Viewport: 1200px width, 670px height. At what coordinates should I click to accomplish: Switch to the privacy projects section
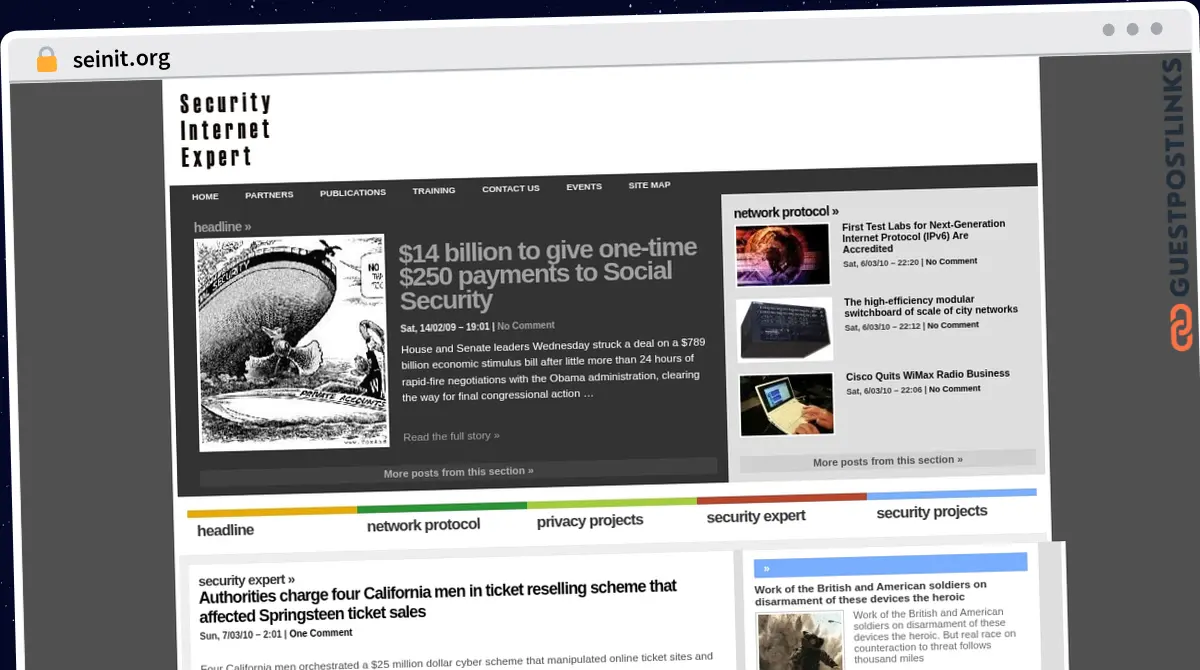coord(590,520)
